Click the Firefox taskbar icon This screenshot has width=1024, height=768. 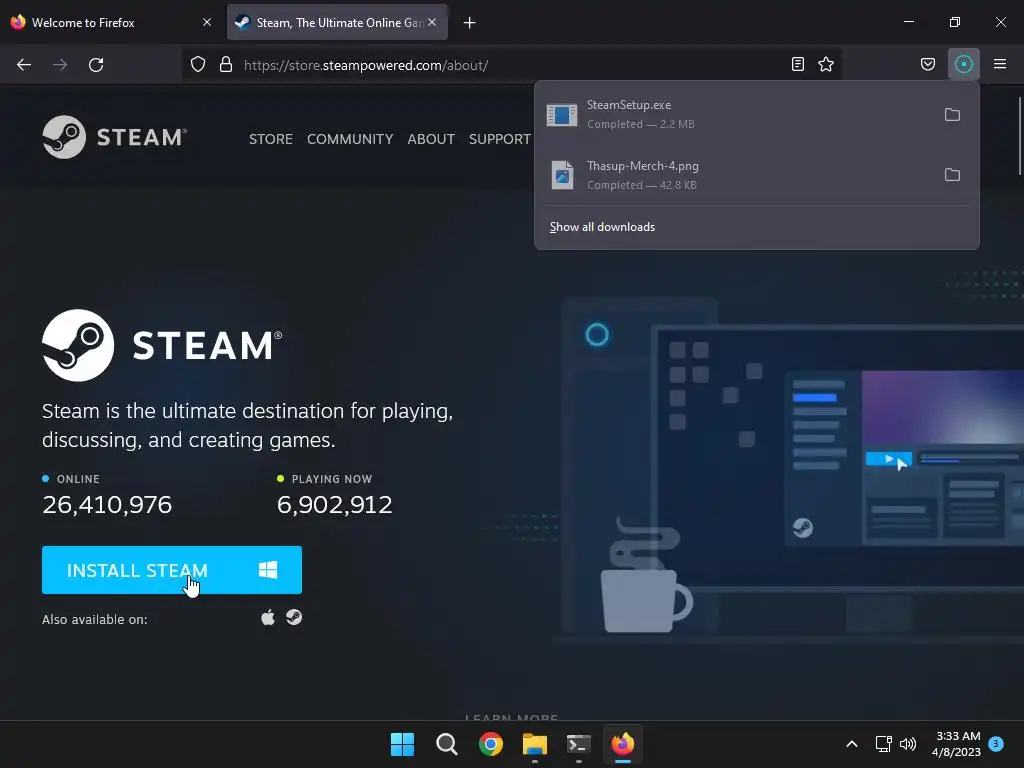(623, 744)
